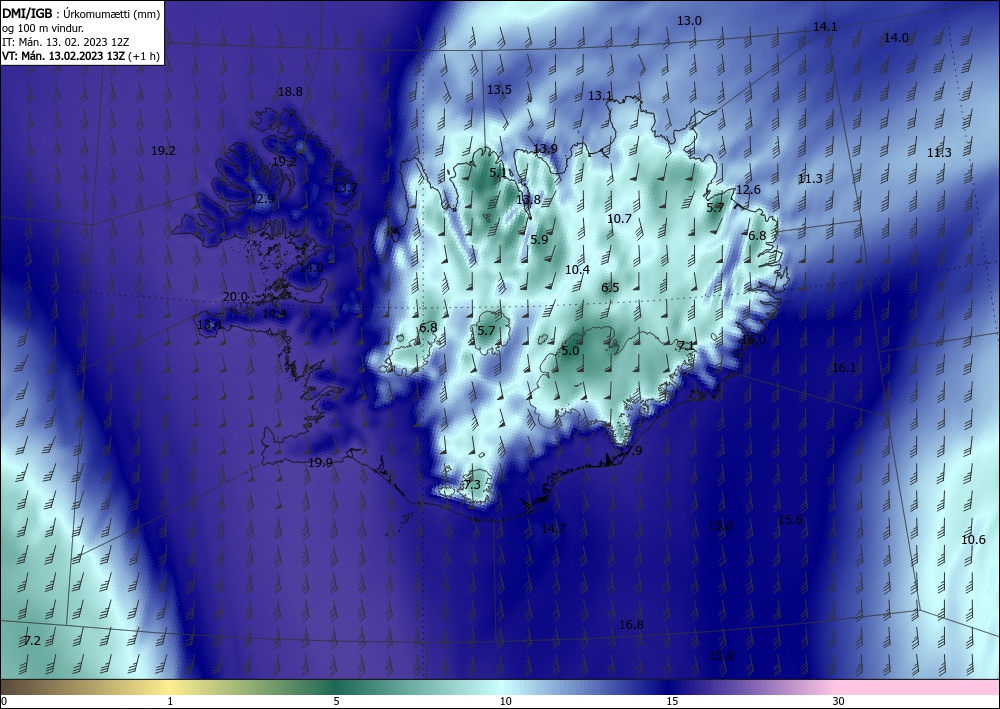Screen dimensions: 1000x709
Task: Click the 19.9 value on the map
Action: click(320, 463)
